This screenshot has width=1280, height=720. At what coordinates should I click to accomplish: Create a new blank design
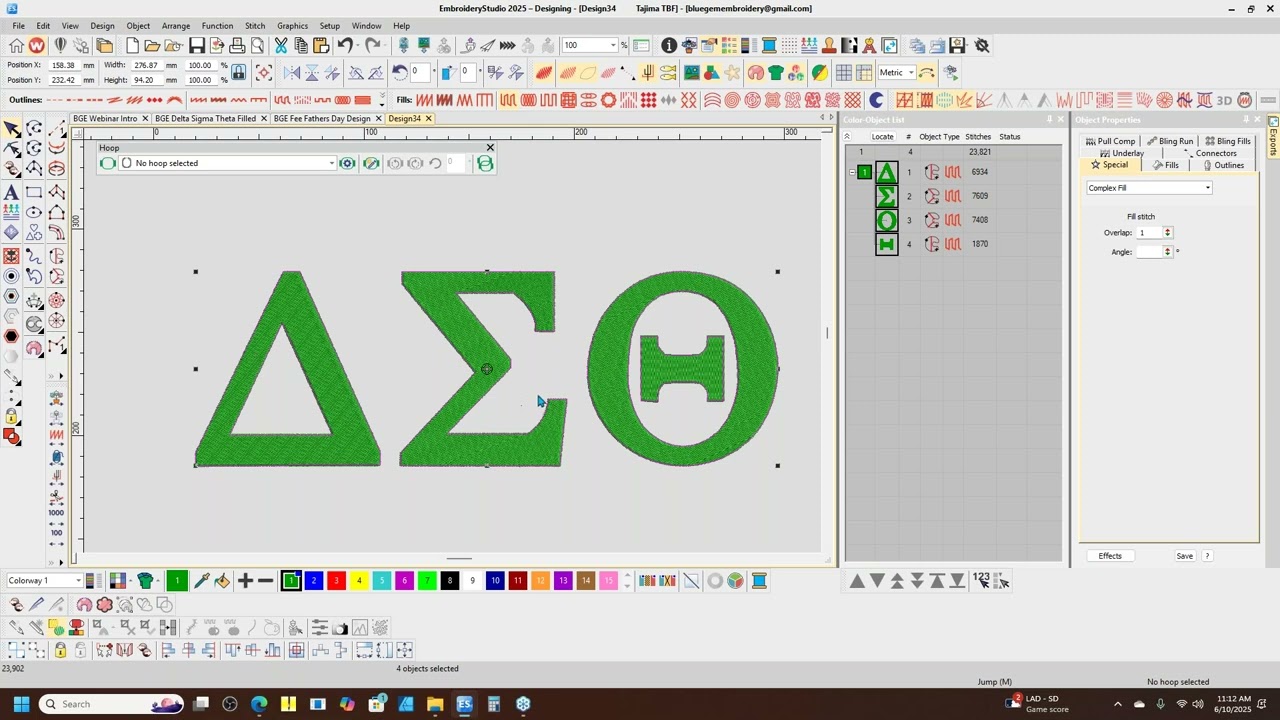pyautogui.click(x=132, y=46)
